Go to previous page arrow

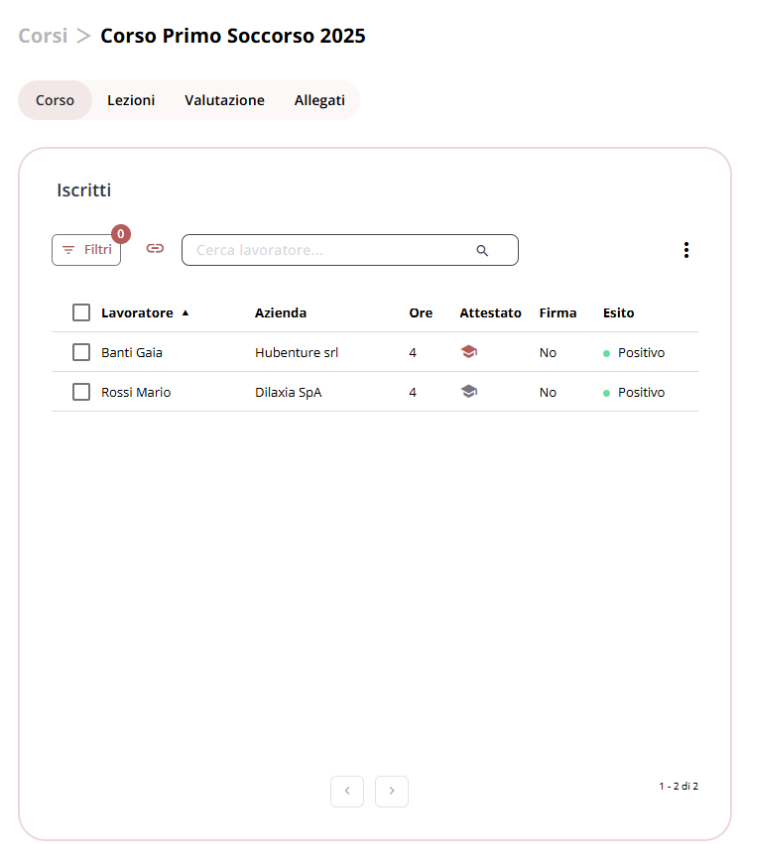347,791
